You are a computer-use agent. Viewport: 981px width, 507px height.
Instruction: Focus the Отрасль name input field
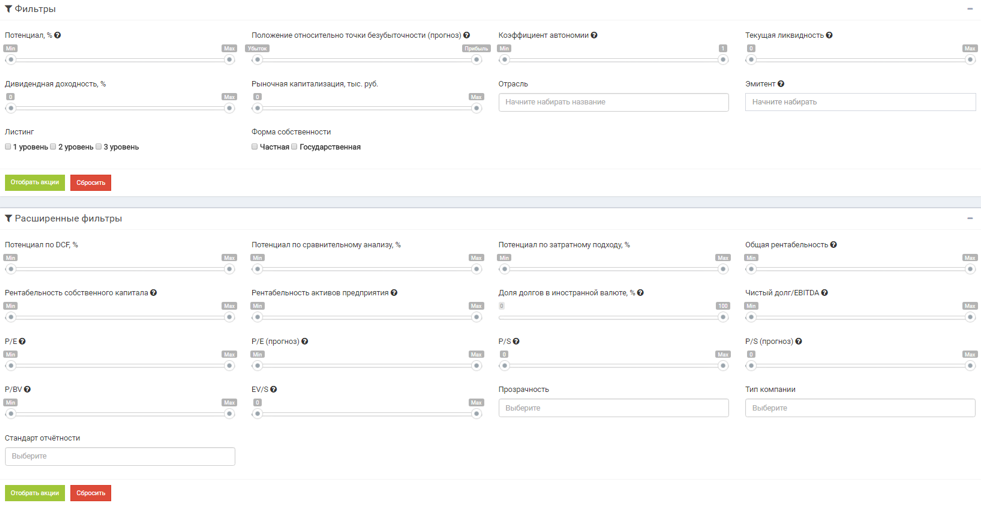[613, 102]
